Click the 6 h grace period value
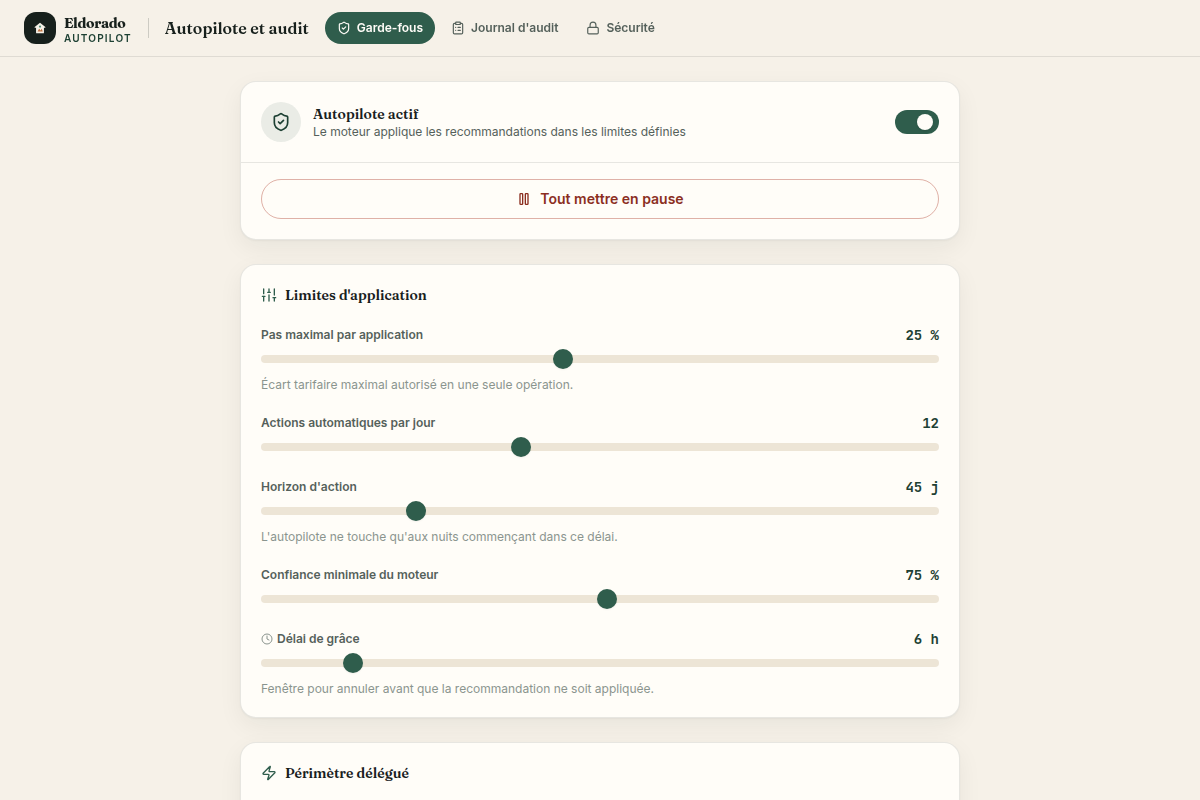1200x800 pixels. (926, 639)
